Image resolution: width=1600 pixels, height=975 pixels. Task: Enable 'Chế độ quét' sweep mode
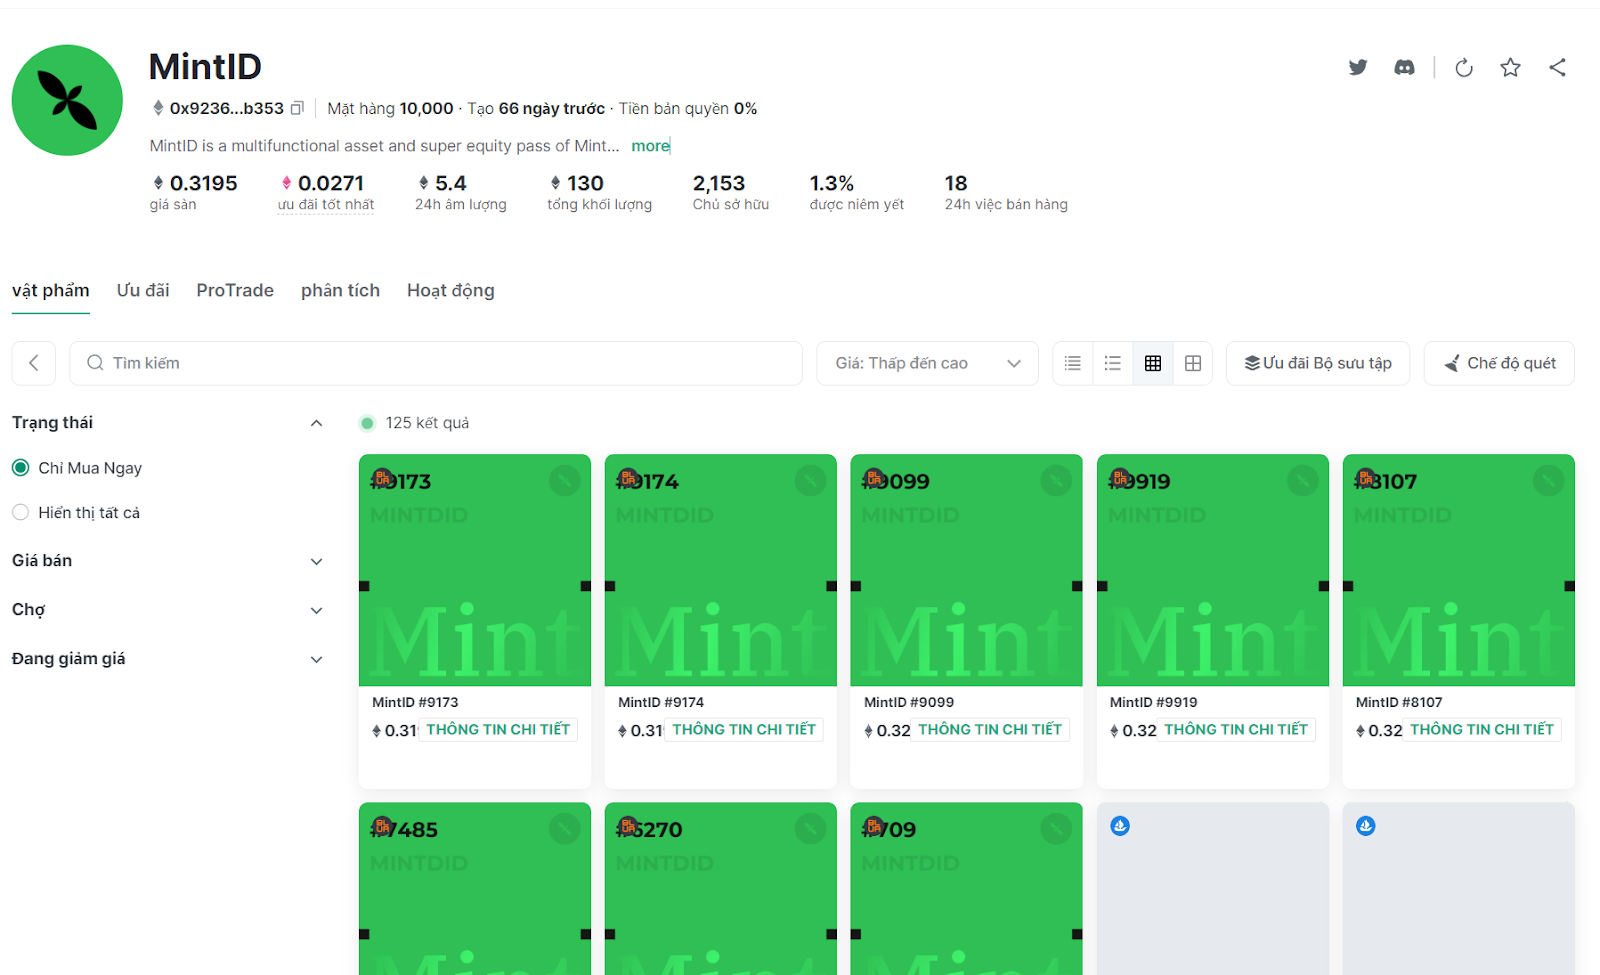[1499, 363]
